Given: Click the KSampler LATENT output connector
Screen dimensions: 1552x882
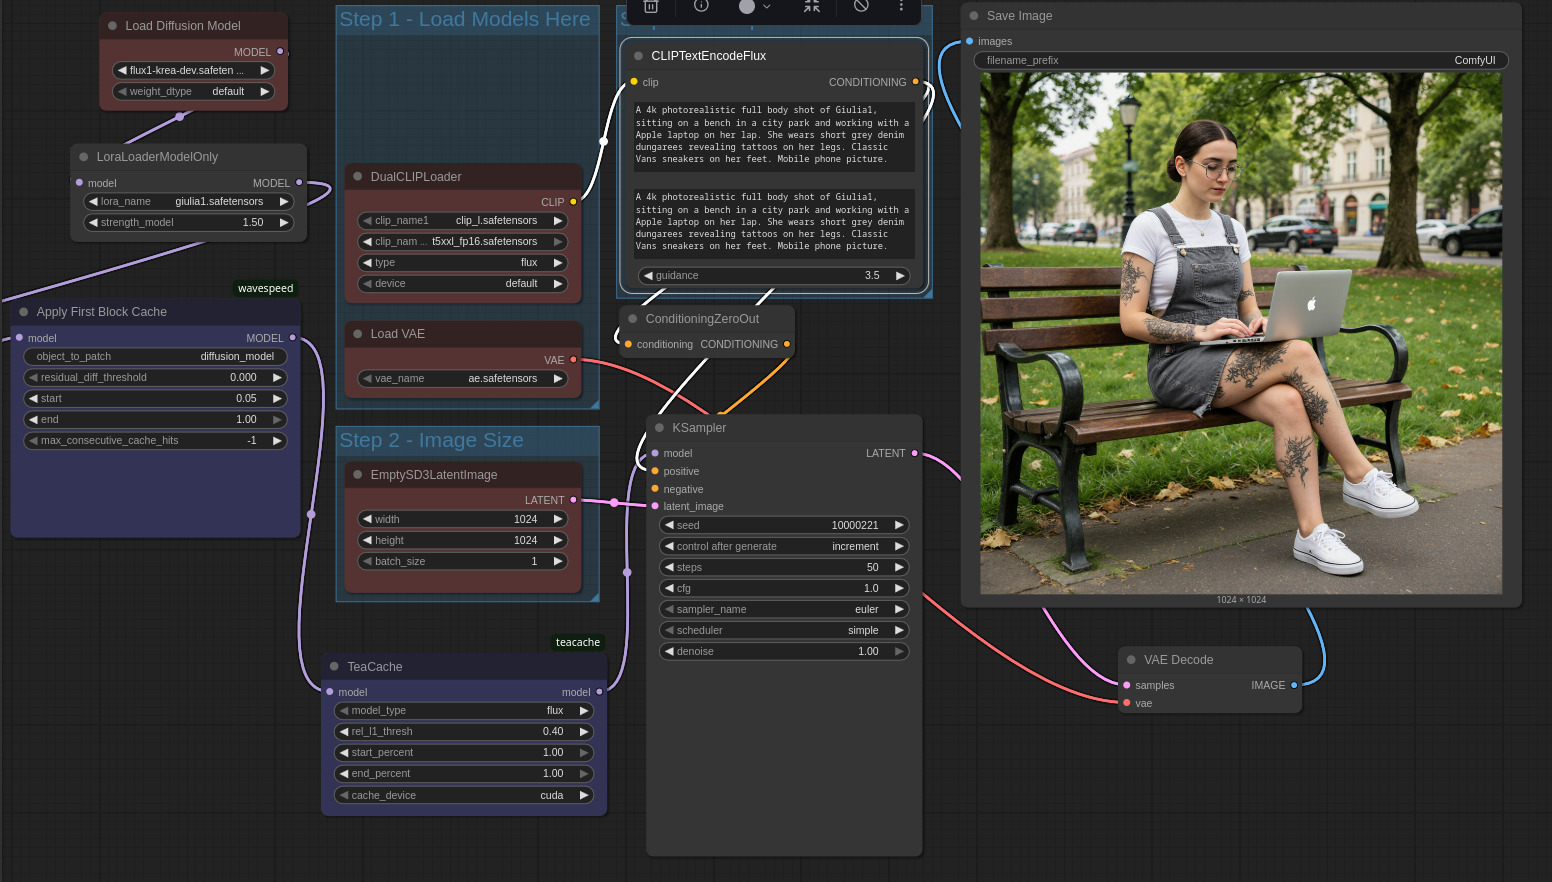Looking at the screenshot, I should (x=914, y=453).
